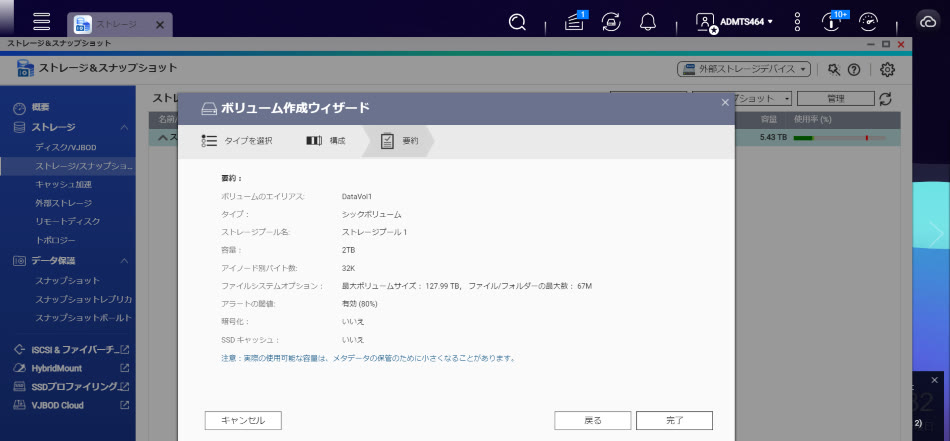Click the キャンセル button
The height and width of the screenshot is (441, 950).
(x=243, y=420)
